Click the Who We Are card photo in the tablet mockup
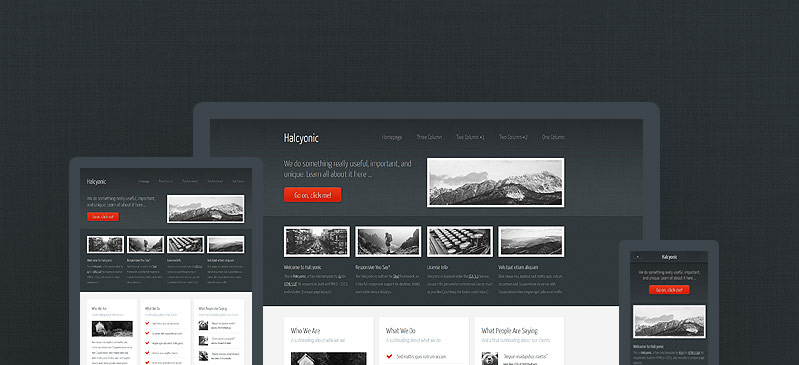 [112, 329]
